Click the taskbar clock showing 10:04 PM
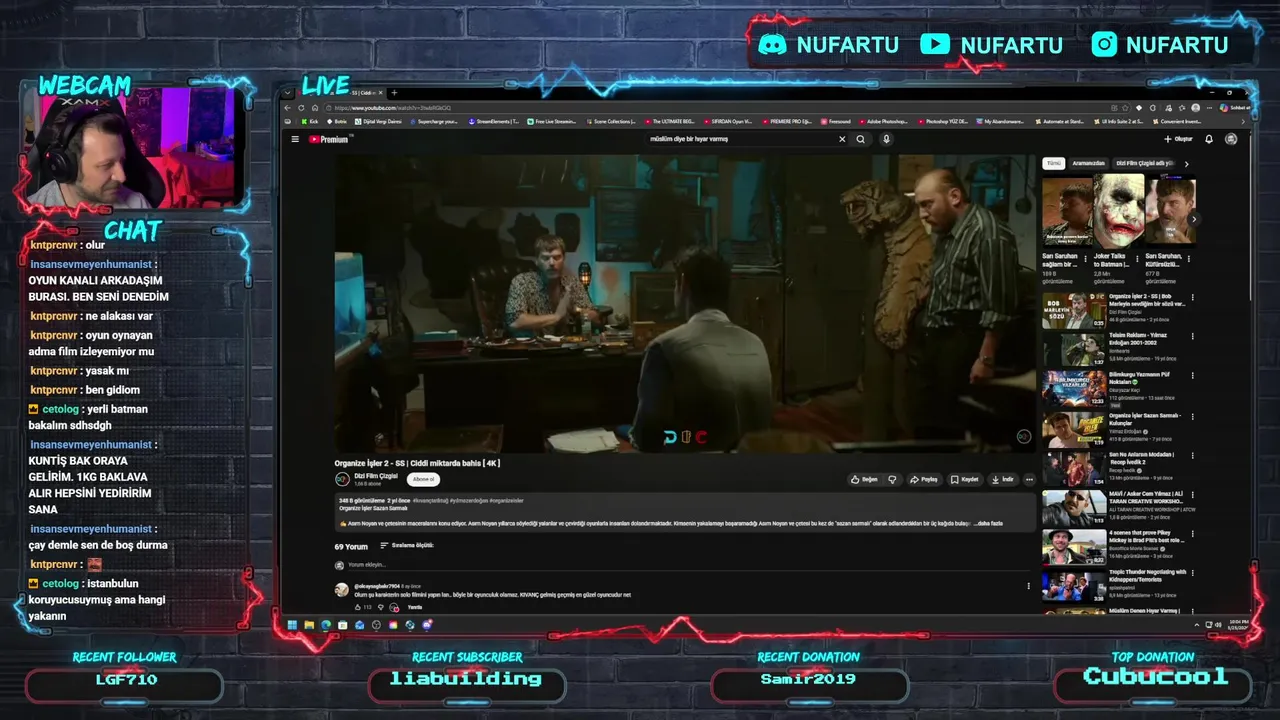Viewport: 1280px width, 720px height. click(1236, 625)
